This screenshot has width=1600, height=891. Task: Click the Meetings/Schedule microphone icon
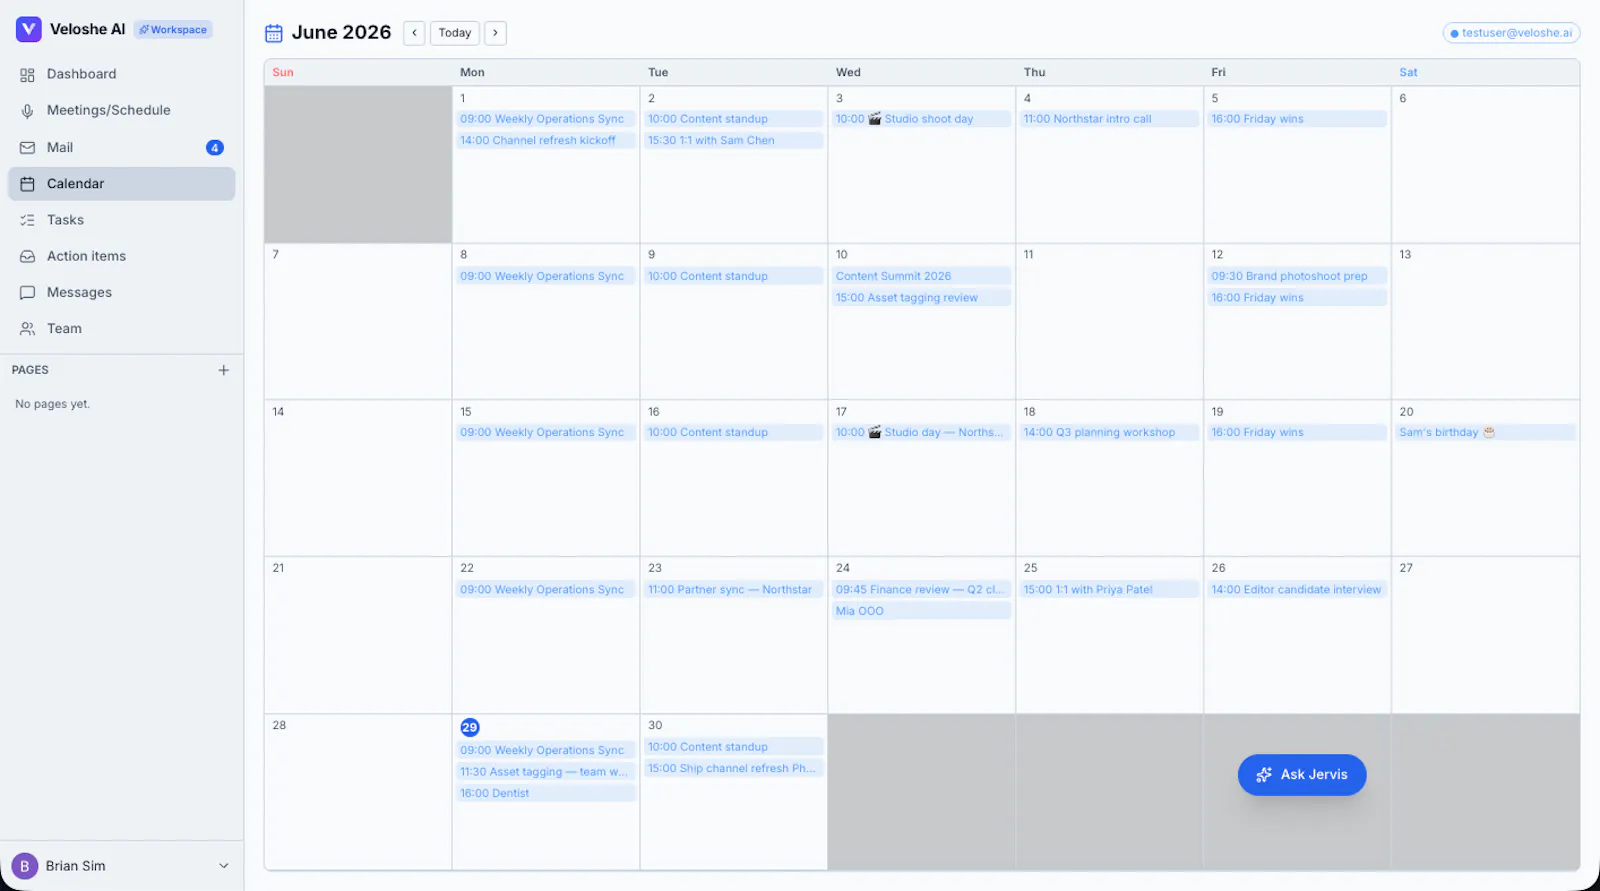[27, 111]
